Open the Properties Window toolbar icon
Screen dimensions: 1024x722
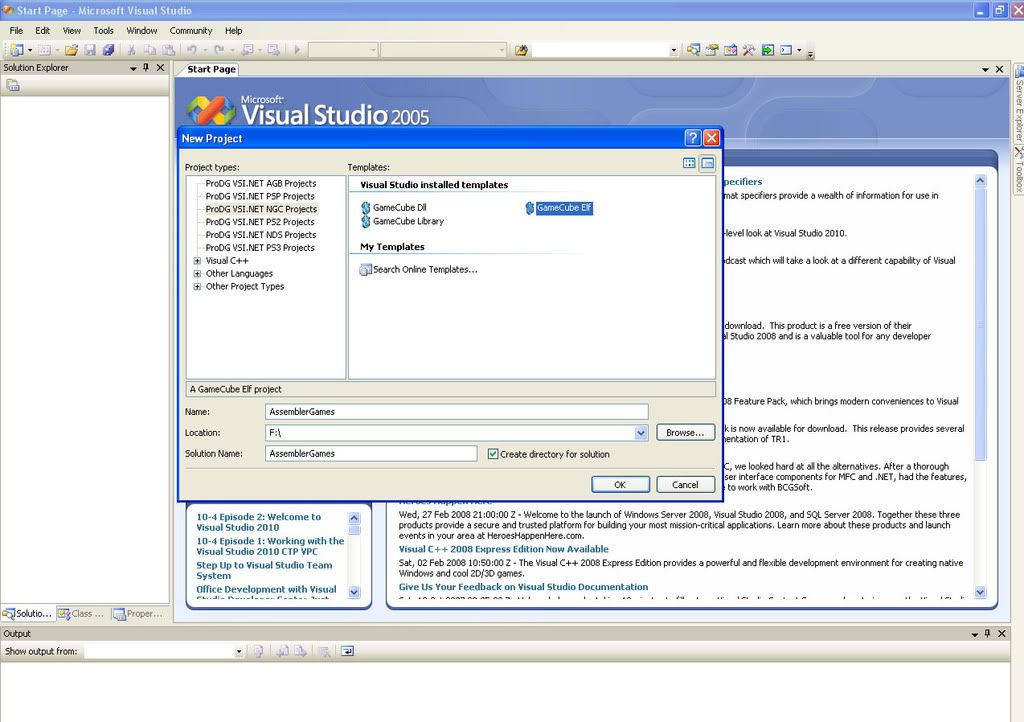tap(712, 50)
